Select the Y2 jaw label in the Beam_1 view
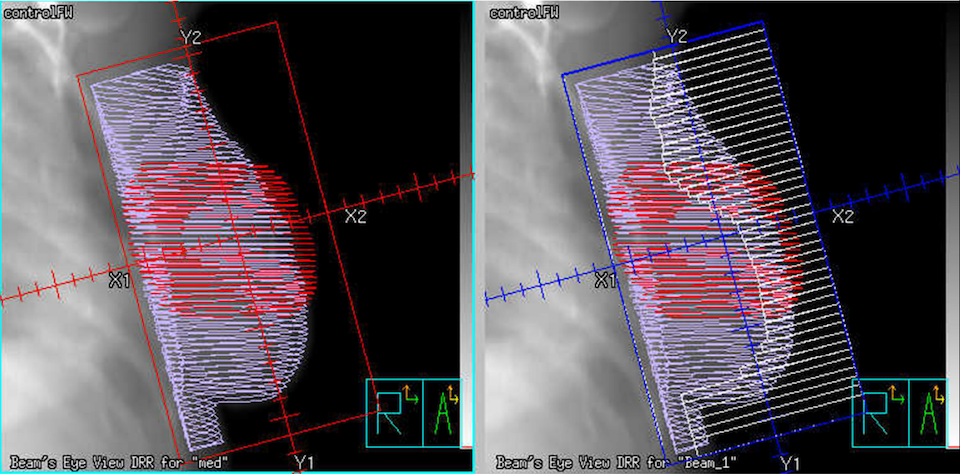The width and height of the screenshot is (960, 474). pyautogui.click(x=677, y=37)
